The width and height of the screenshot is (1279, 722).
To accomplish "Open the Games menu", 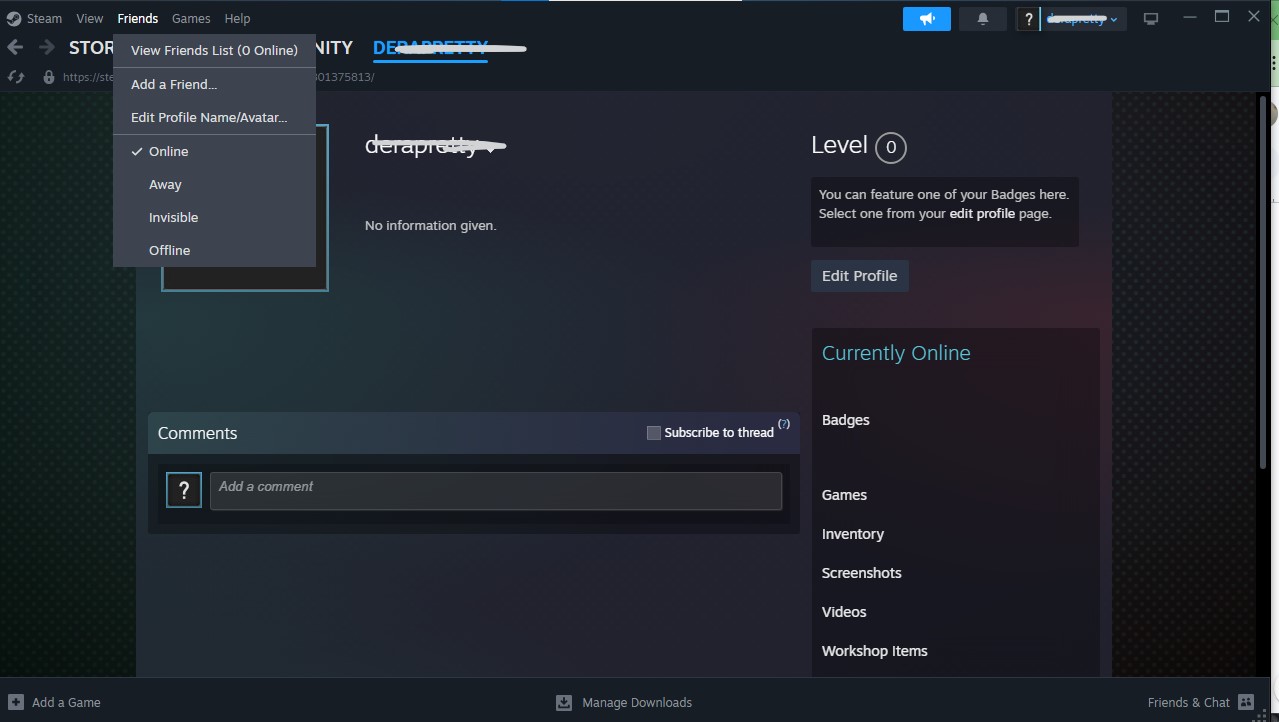I will click(x=190, y=18).
